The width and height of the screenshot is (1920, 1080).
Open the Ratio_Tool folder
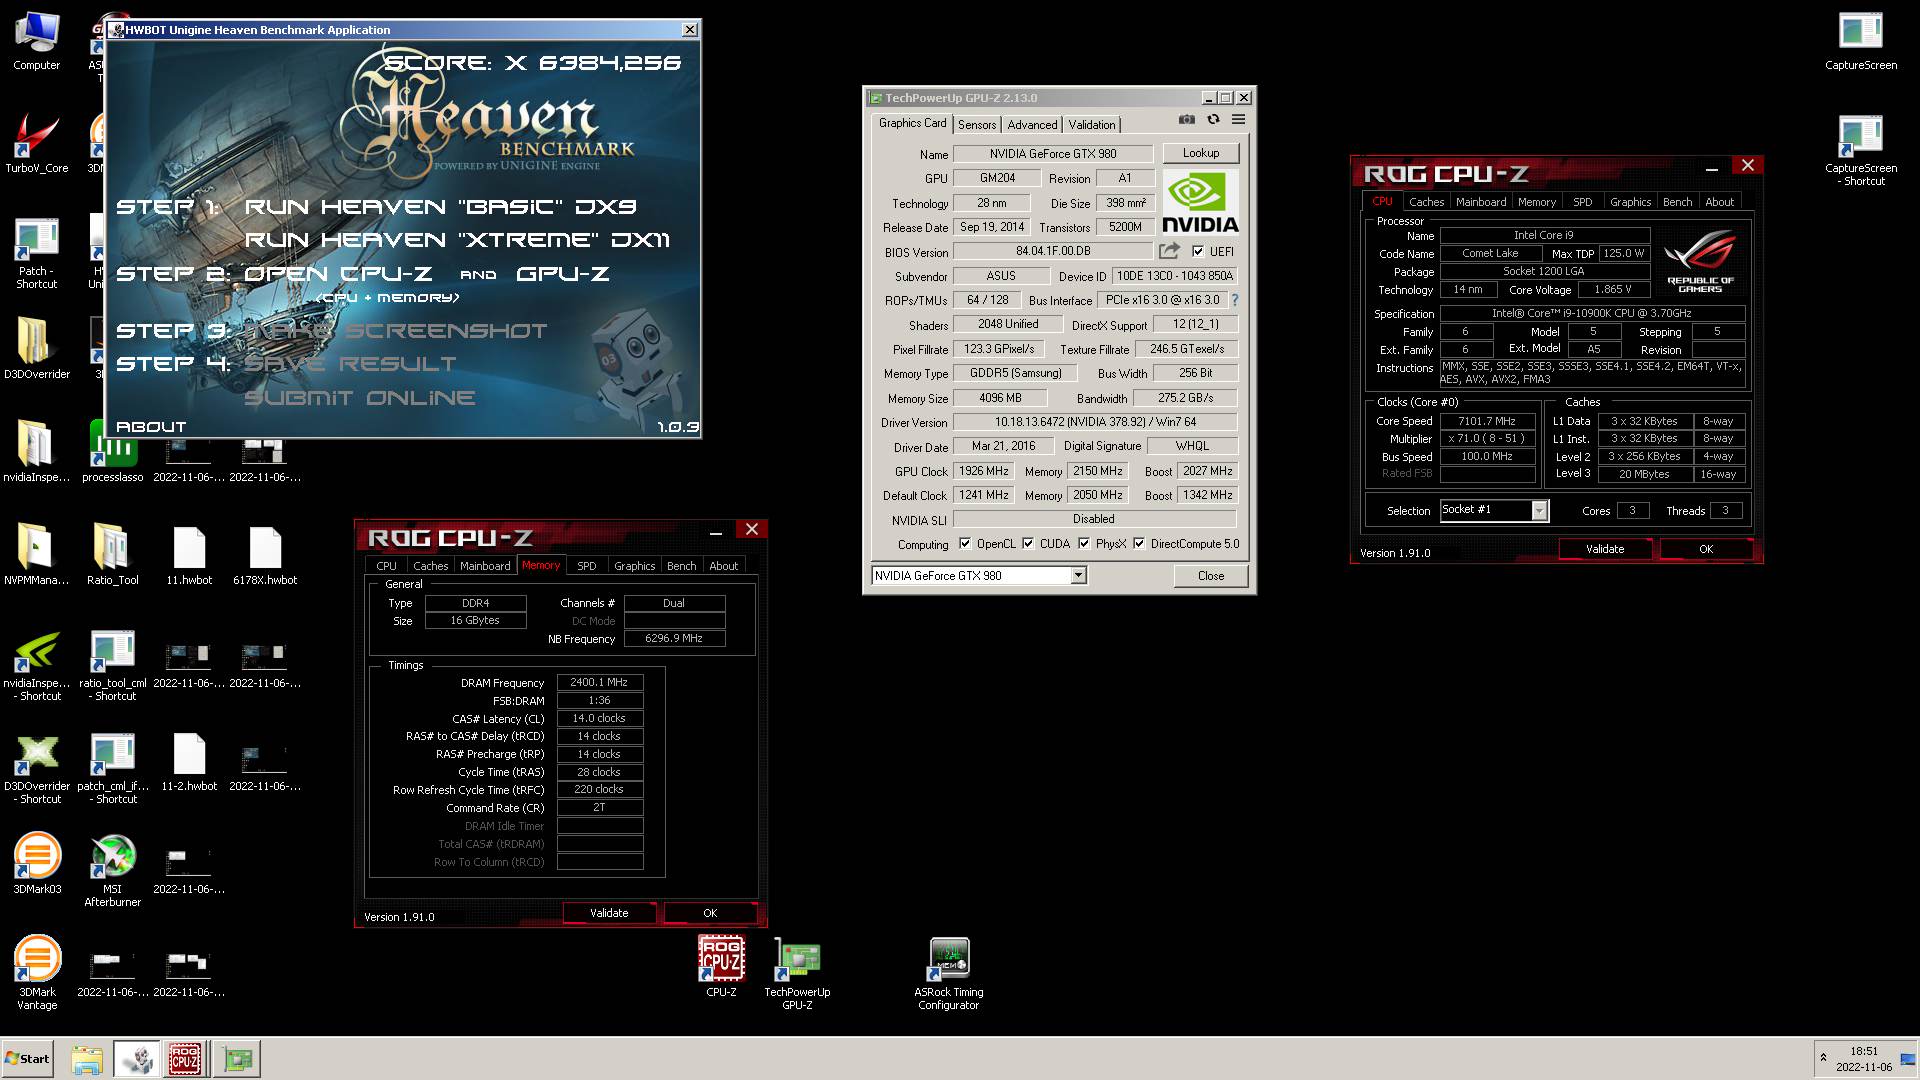(112, 554)
